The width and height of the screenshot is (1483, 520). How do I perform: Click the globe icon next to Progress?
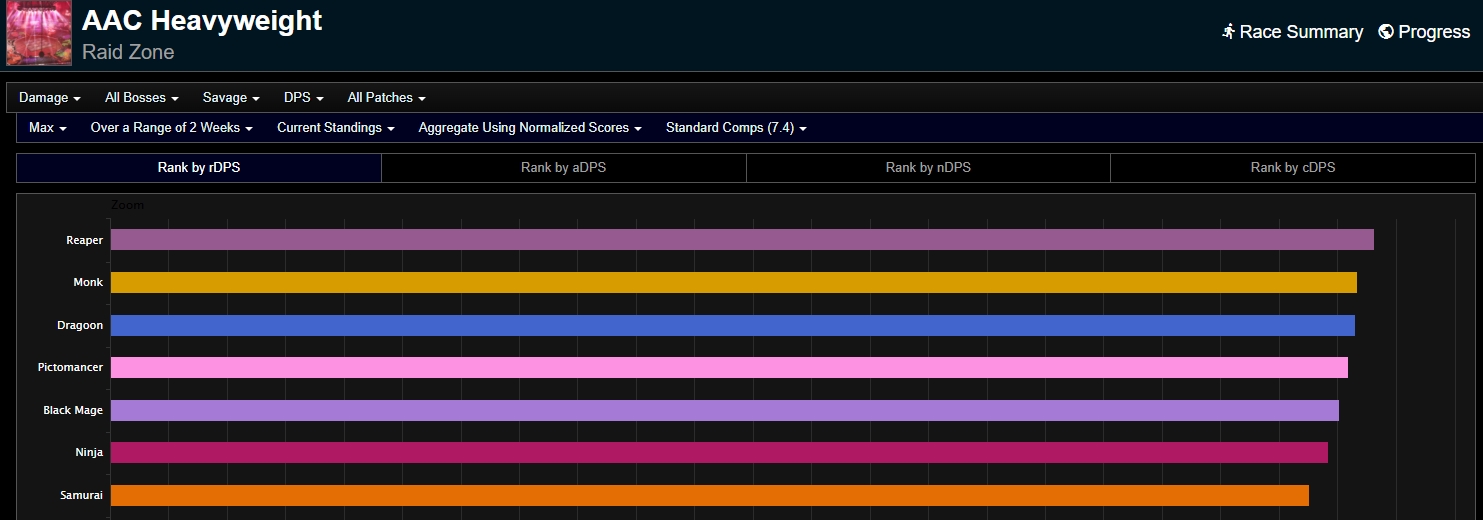(x=1386, y=32)
